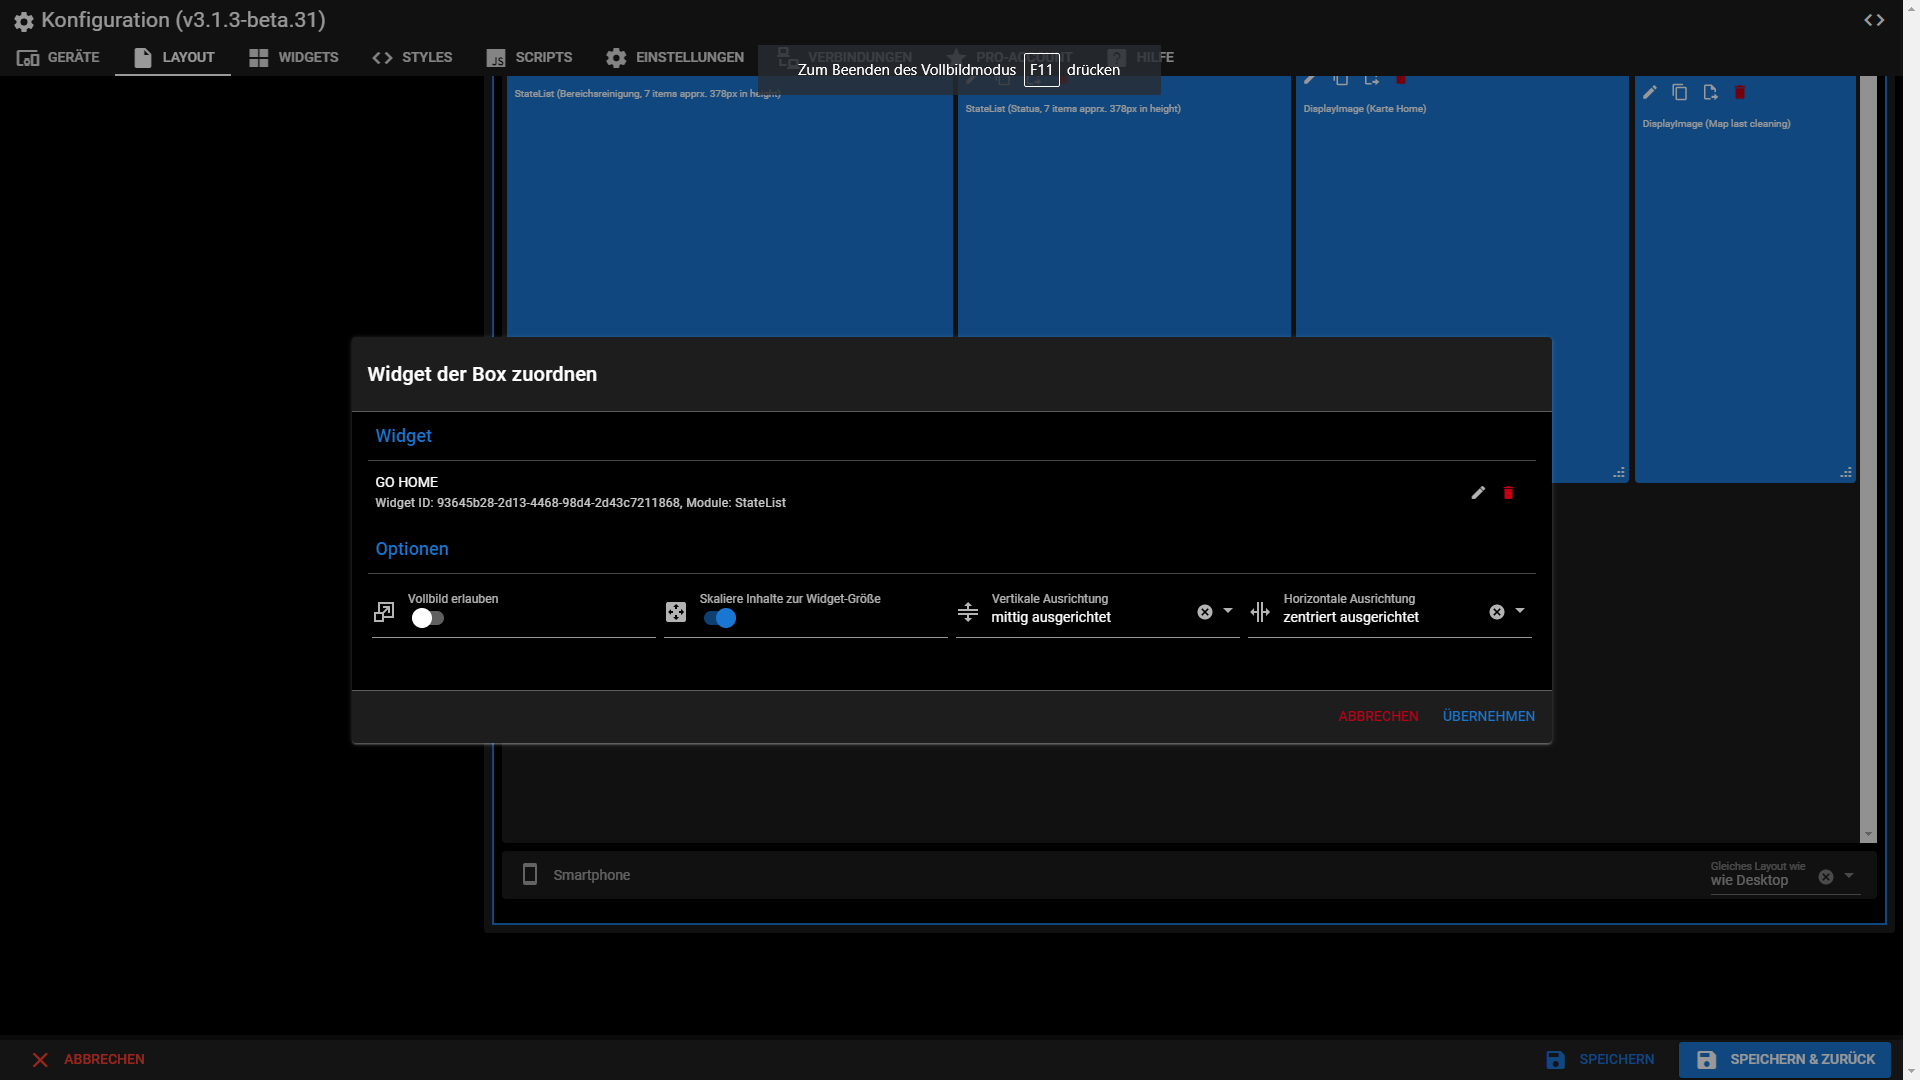Image resolution: width=1920 pixels, height=1080 pixels.
Task: Click the Smartphone row label
Action: [x=592, y=875]
